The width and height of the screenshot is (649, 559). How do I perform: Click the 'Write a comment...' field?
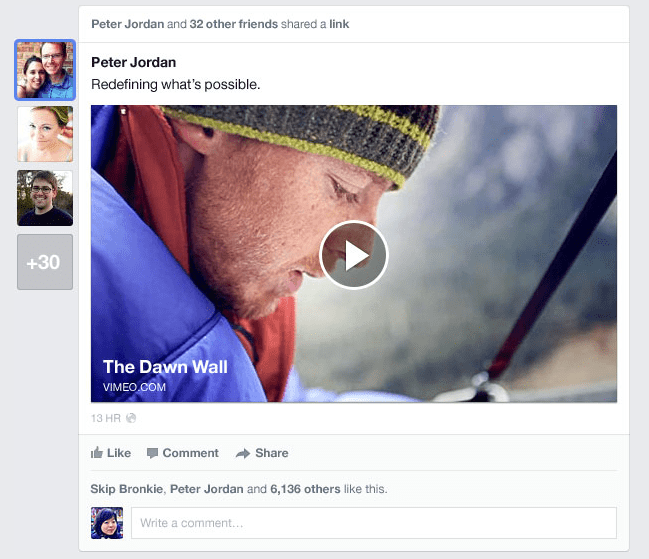[x=373, y=523]
